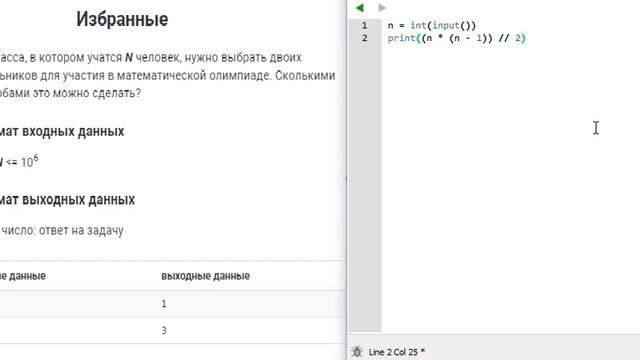Click the bold N in problem statement
Screen dimensions: 640x360
pyautogui.click(x=129, y=58)
